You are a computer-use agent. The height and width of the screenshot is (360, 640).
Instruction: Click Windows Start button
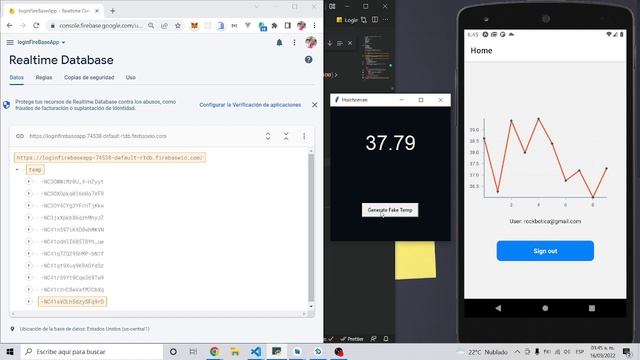pos(10,351)
